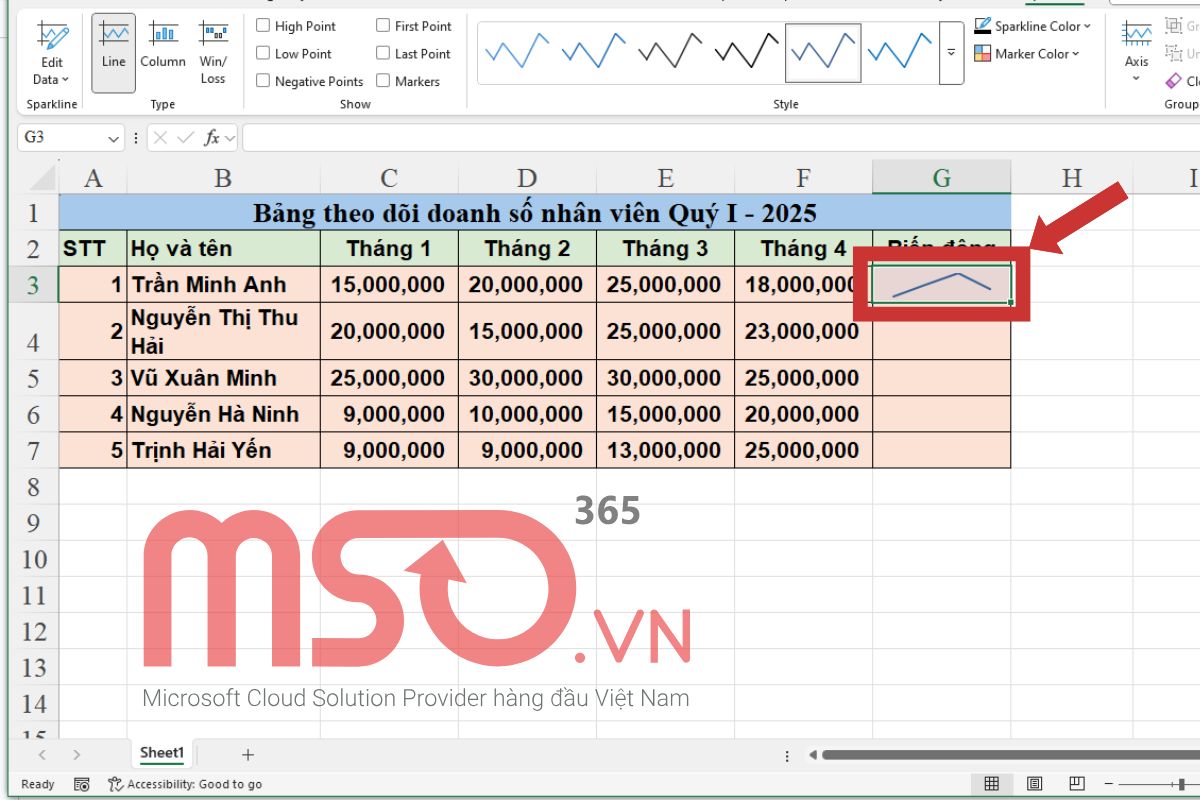Add a new sheet with plus button
Viewport: 1200px width, 800px height.
point(248,755)
